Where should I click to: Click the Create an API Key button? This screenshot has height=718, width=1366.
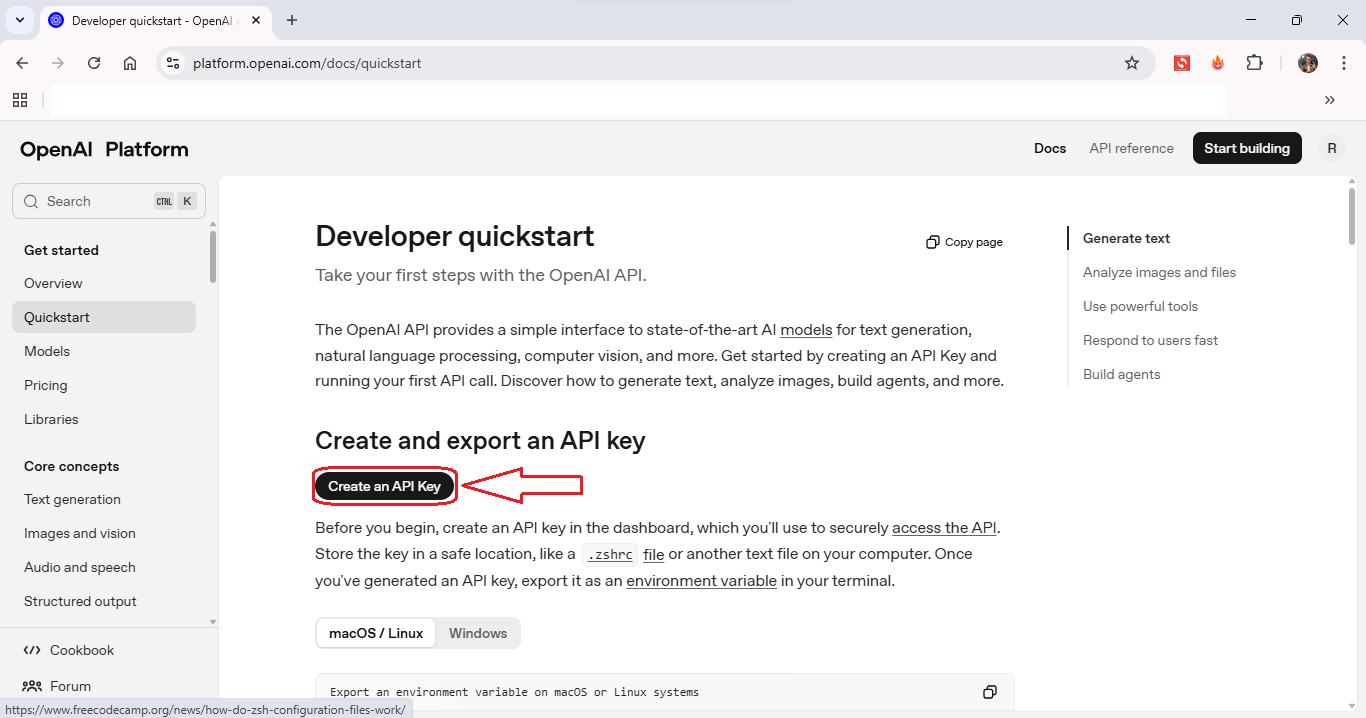(x=385, y=486)
